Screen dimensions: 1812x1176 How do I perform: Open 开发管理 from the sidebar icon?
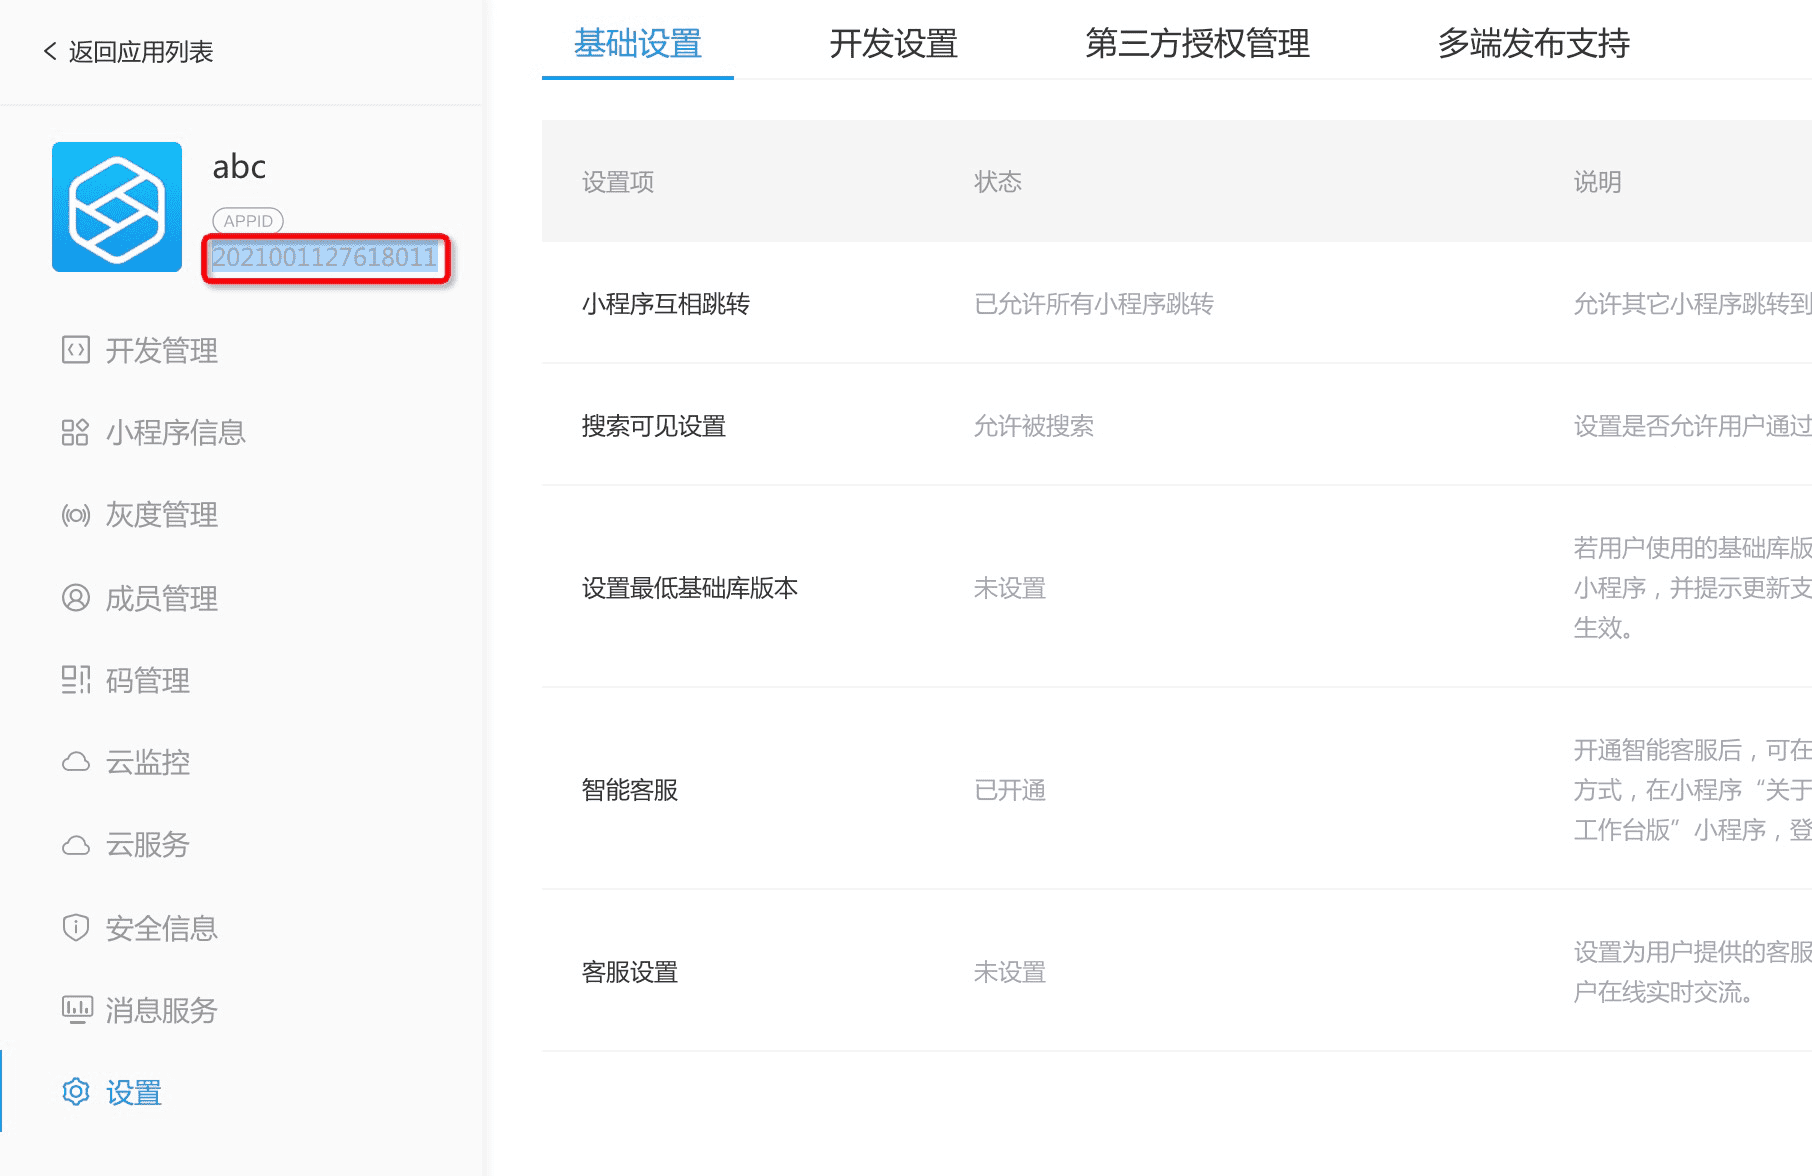75,350
